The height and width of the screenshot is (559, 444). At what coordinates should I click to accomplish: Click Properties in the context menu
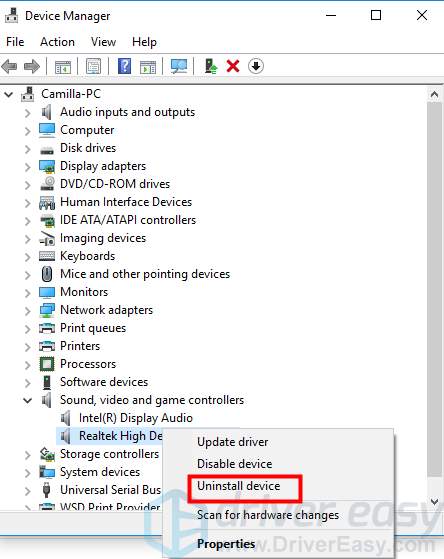click(x=226, y=544)
